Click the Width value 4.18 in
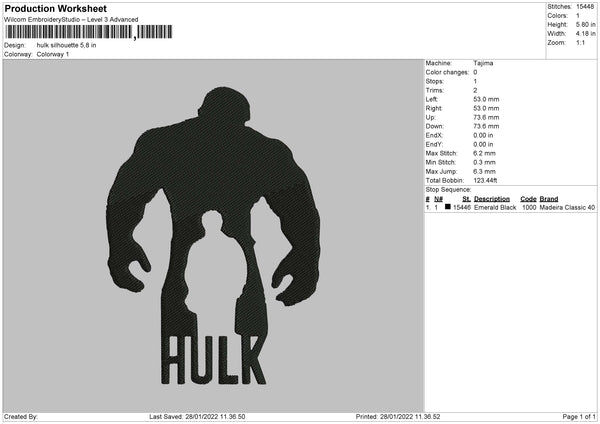 585,34
